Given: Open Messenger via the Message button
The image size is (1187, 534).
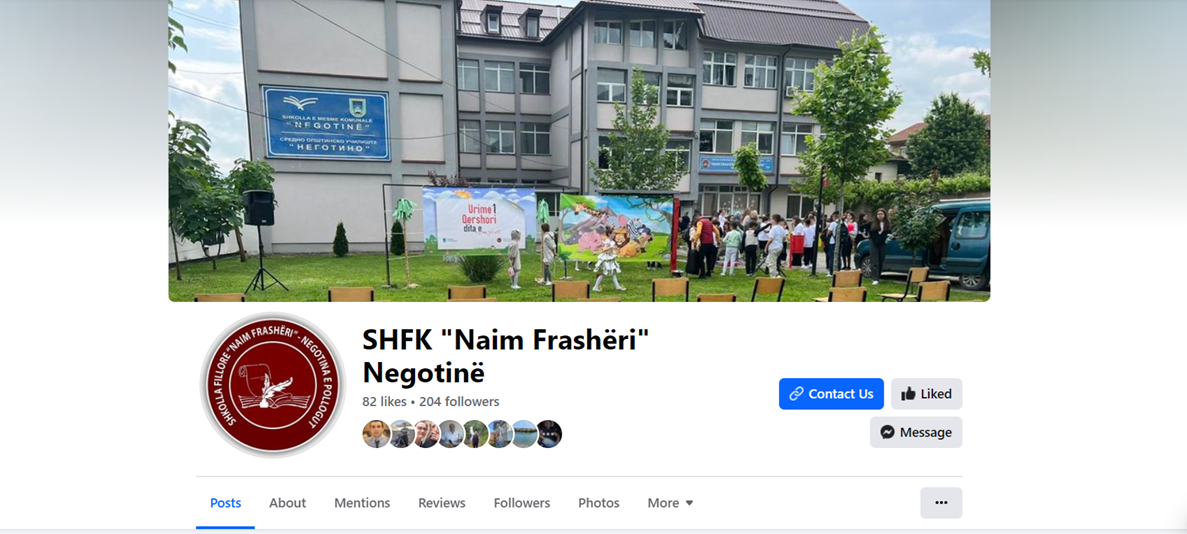Looking at the screenshot, I should (x=916, y=433).
